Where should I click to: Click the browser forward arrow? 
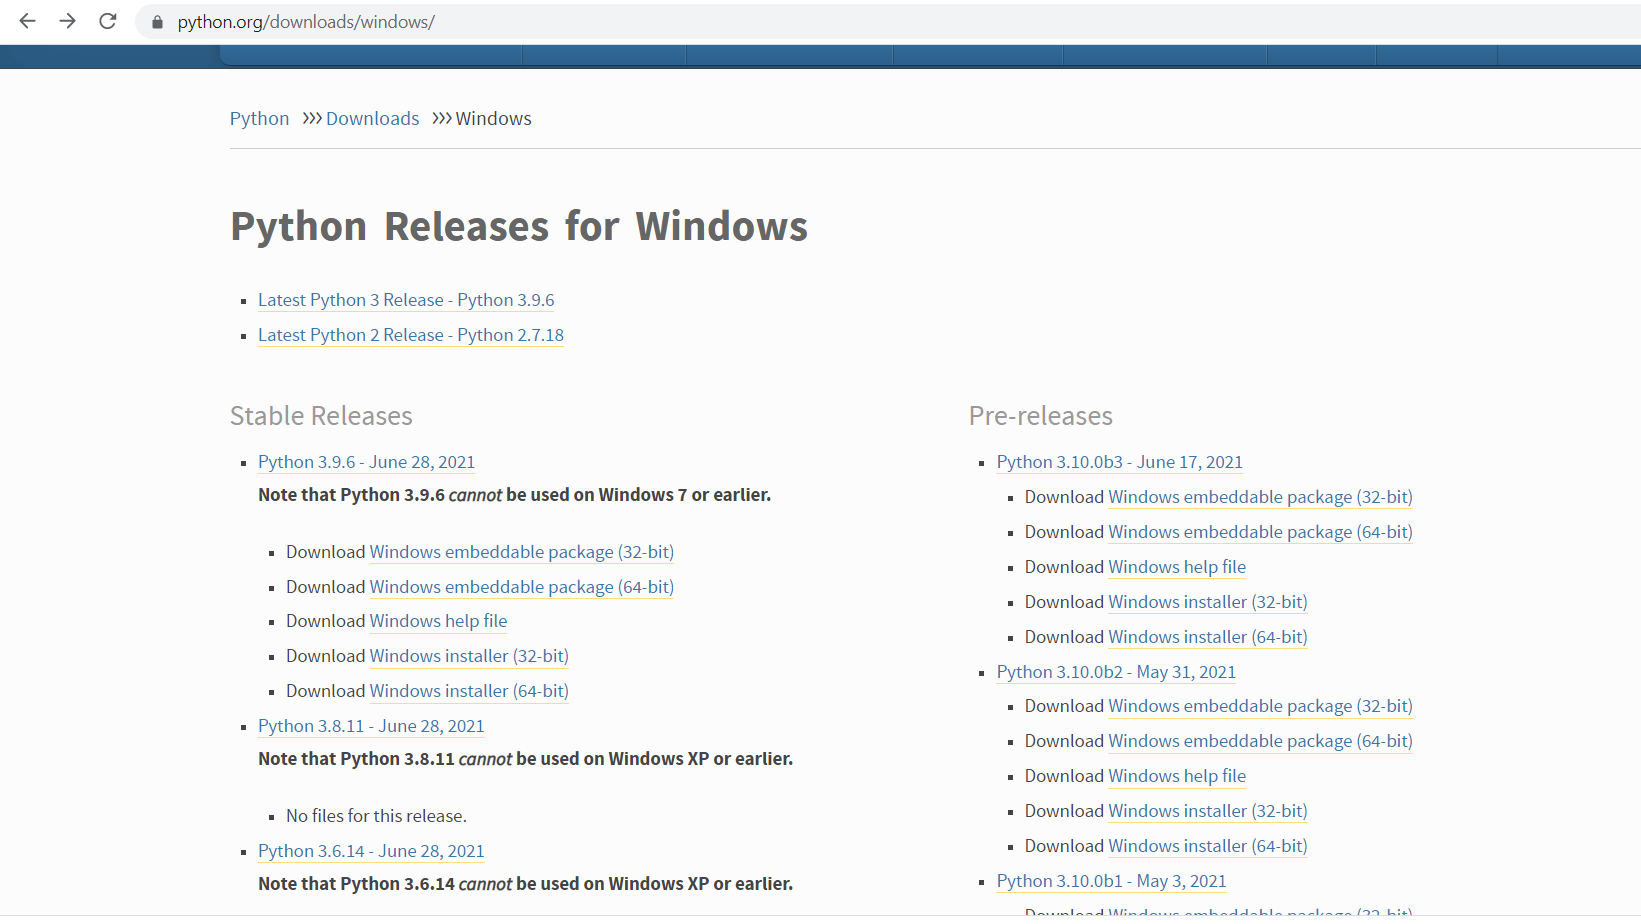(x=67, y=21)
